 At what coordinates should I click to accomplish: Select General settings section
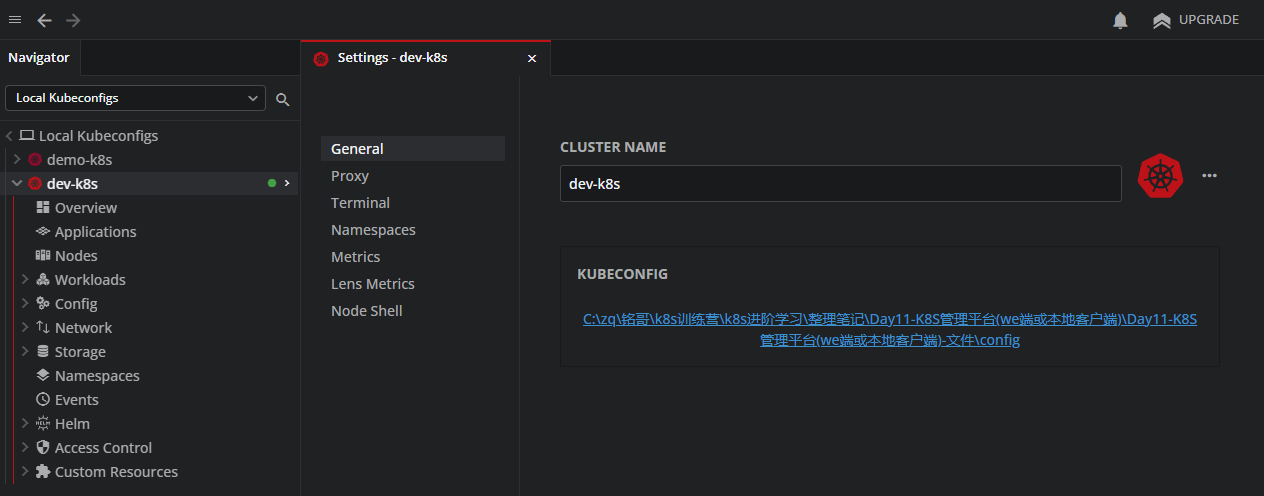click(x=413, y=149)
